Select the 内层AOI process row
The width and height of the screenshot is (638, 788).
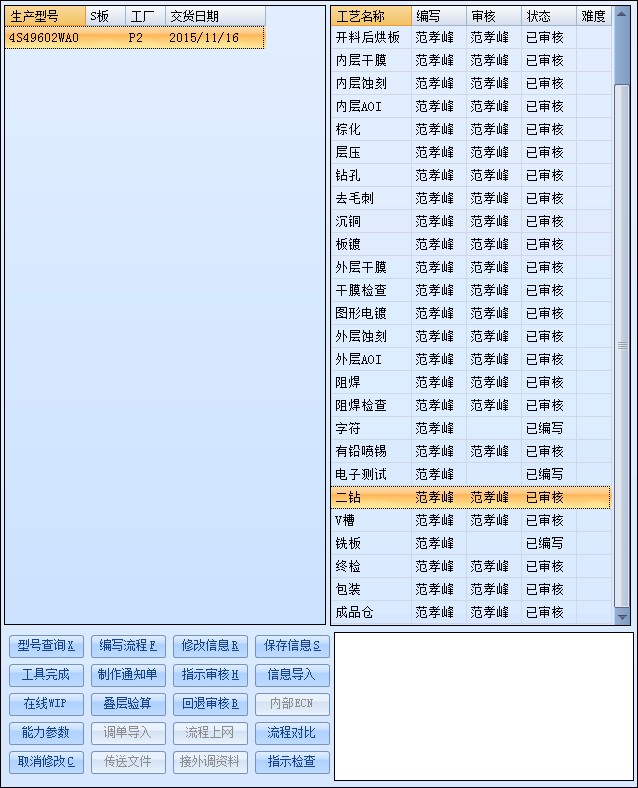point(471,107)
